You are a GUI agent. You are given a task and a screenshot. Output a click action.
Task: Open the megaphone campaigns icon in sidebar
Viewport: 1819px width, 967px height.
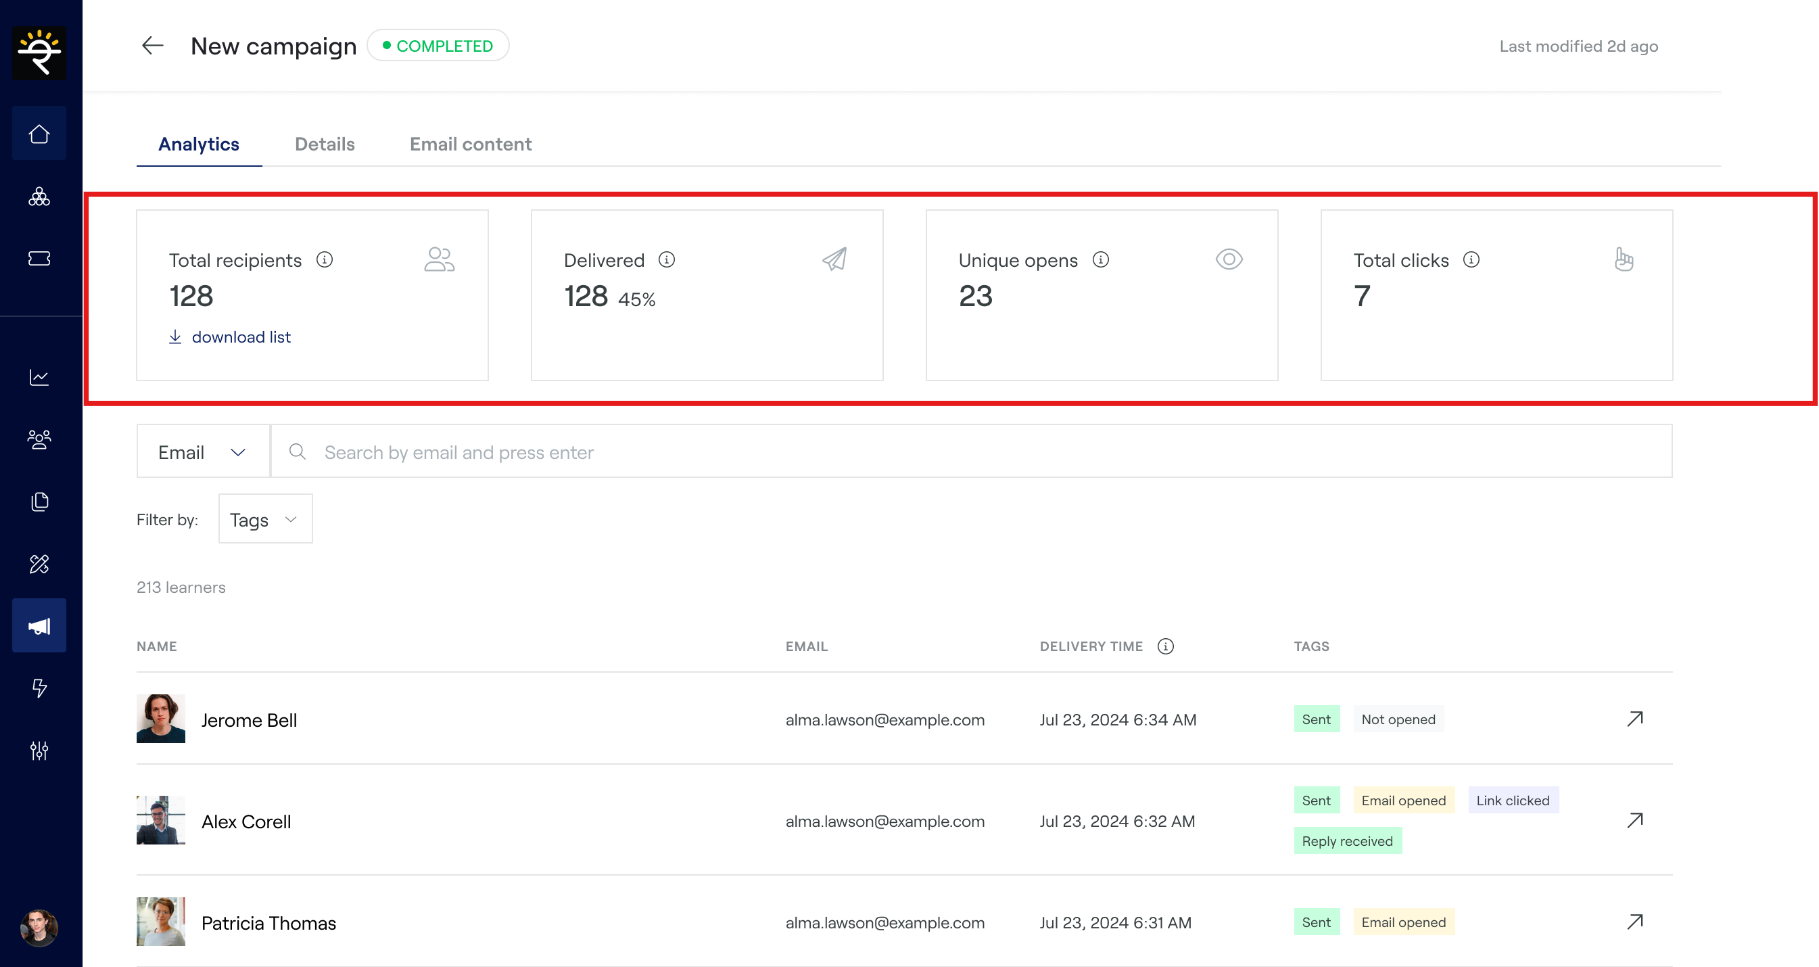click(x=39, y=626)
